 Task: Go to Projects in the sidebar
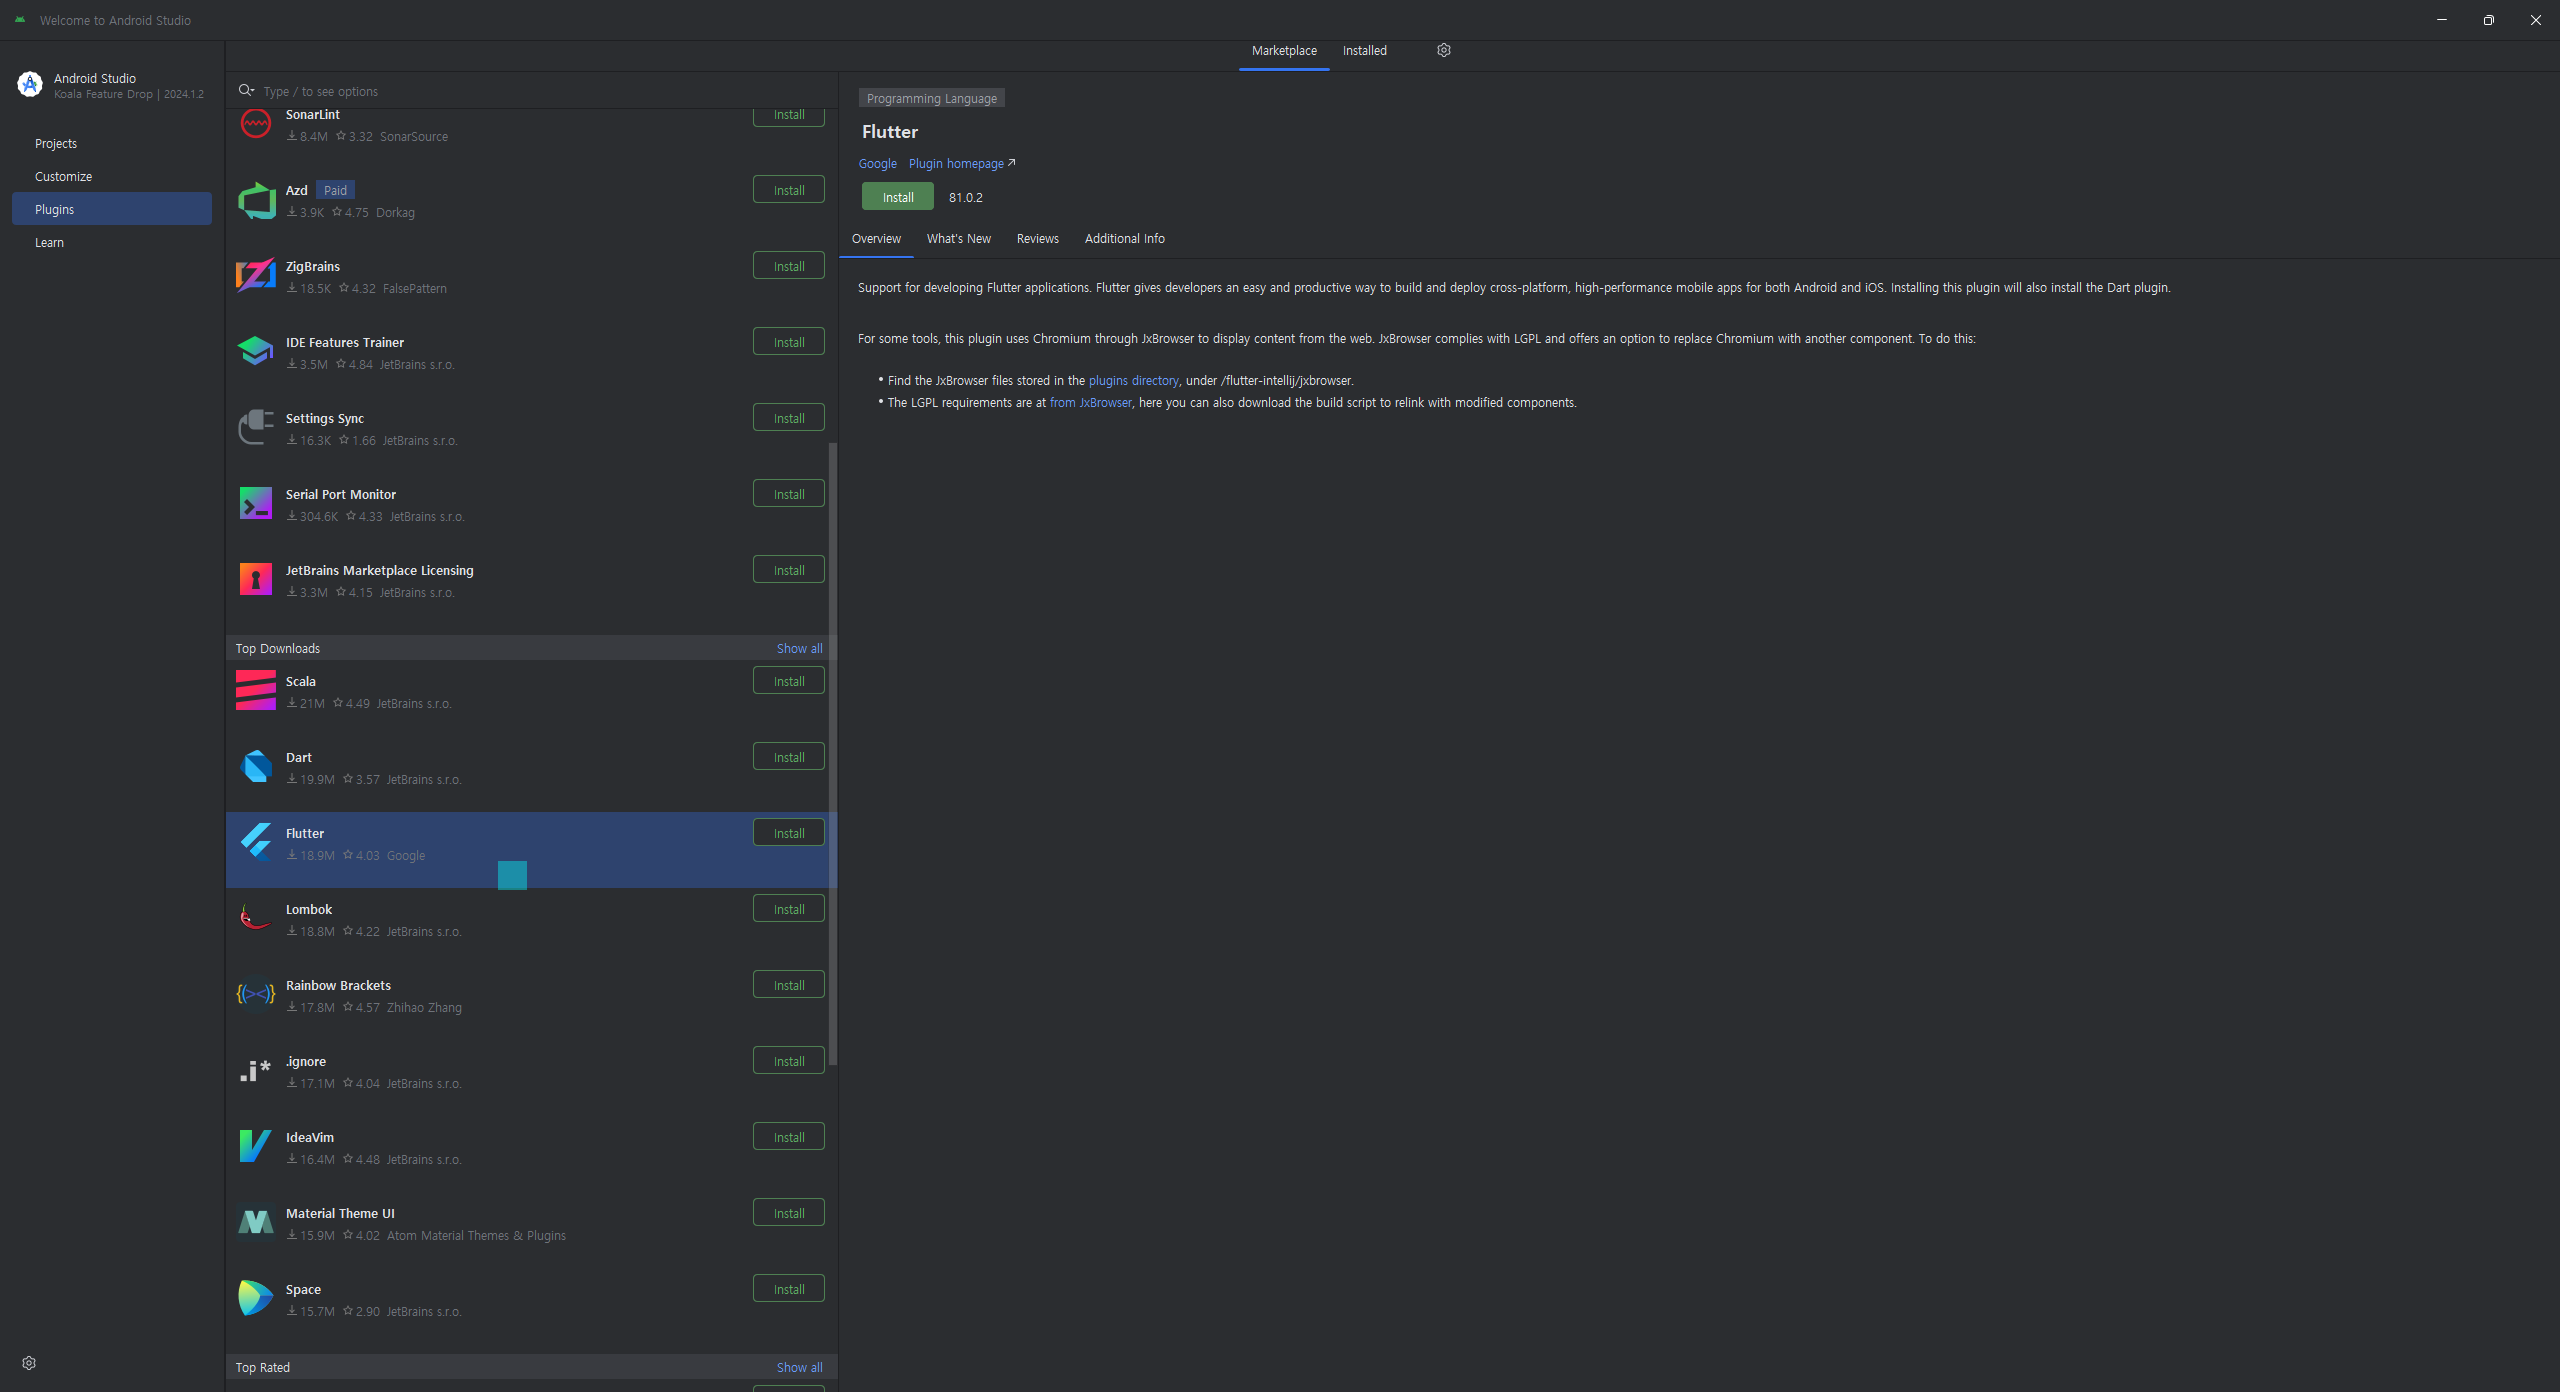pyautogui.click(x=56, y=143)
